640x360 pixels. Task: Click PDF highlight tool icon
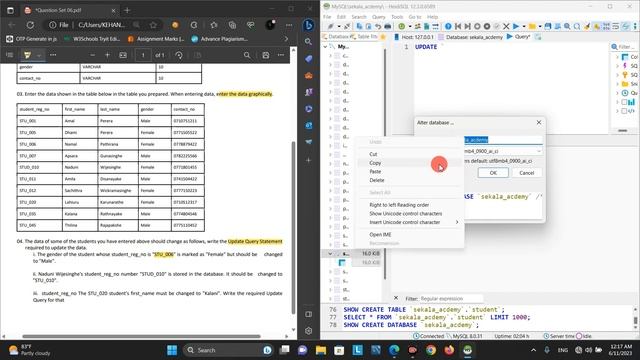click(27, 55)
